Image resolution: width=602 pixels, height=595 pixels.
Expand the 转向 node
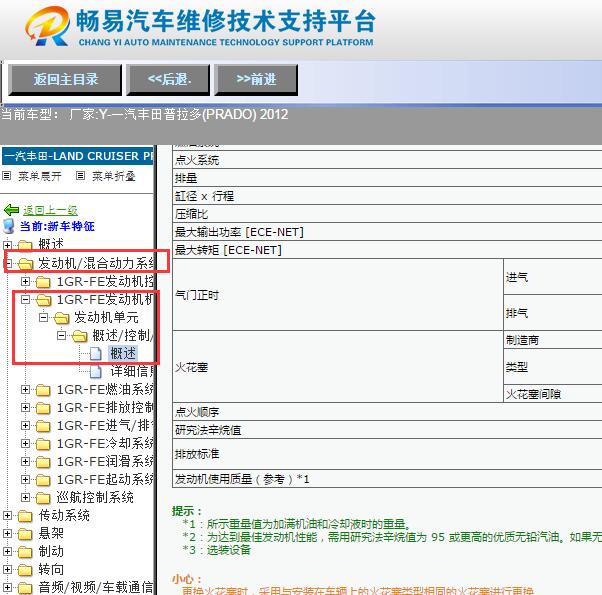[x=7, y=570]
